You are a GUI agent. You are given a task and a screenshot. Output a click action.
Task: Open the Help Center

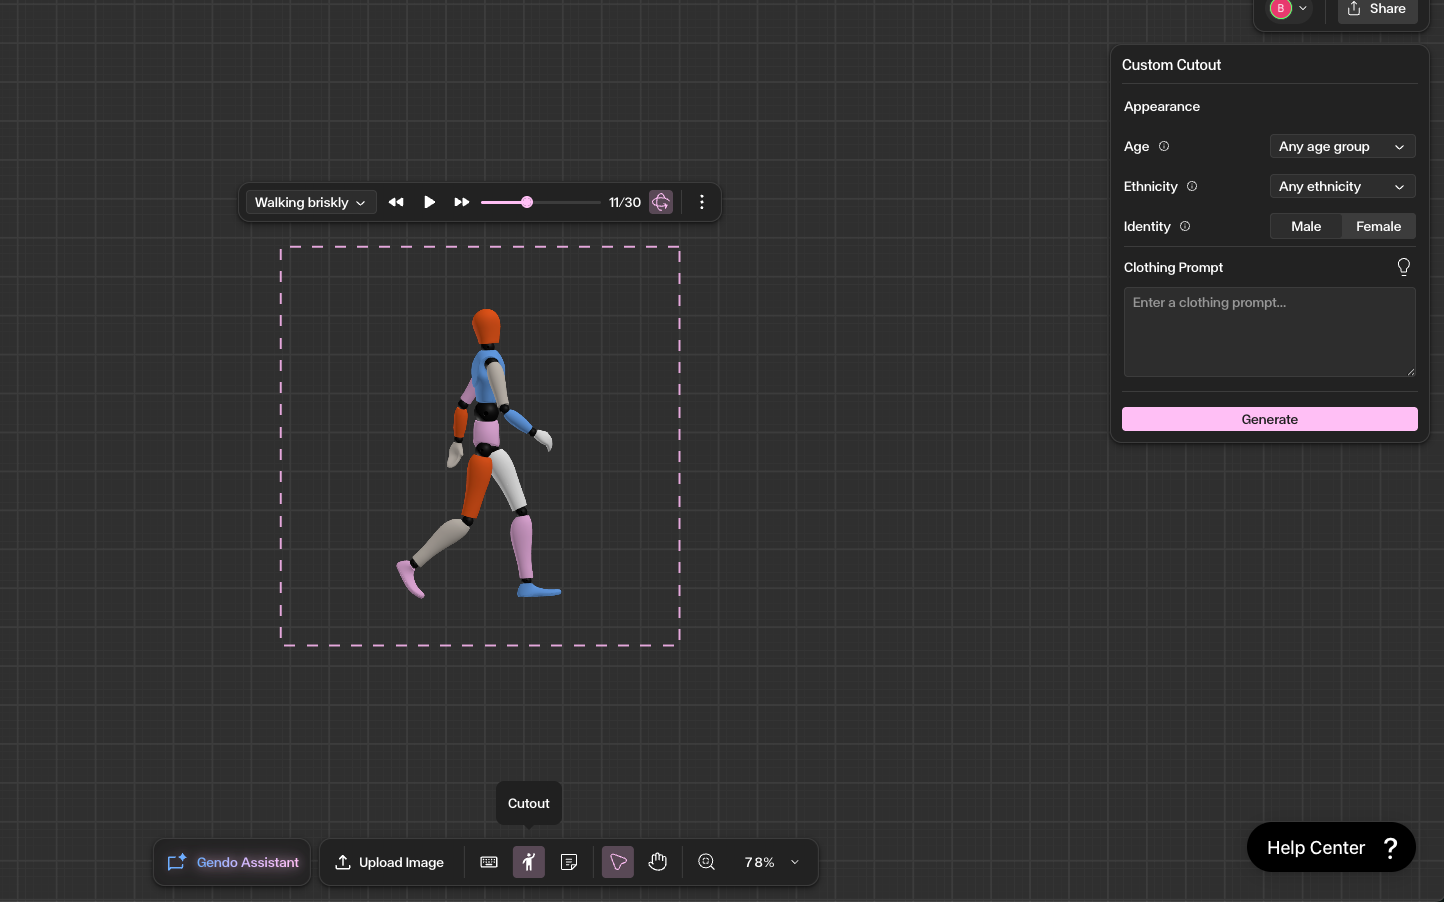coord(1331,847)
